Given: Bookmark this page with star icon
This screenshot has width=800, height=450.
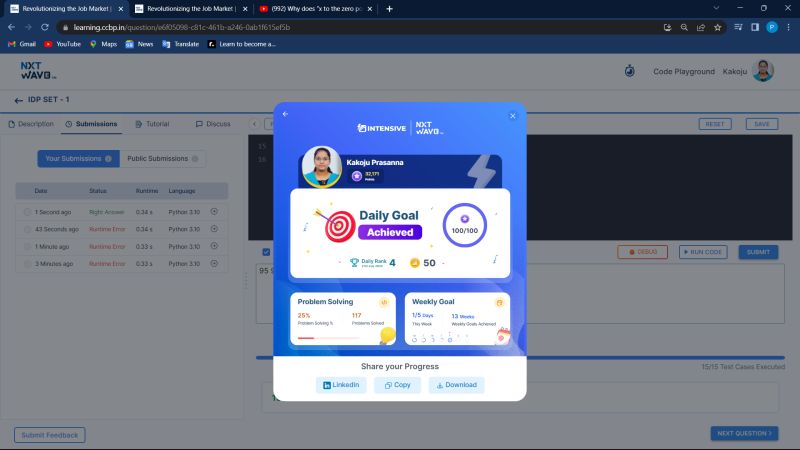Looking at the screenshot, I should click(718, 28).
